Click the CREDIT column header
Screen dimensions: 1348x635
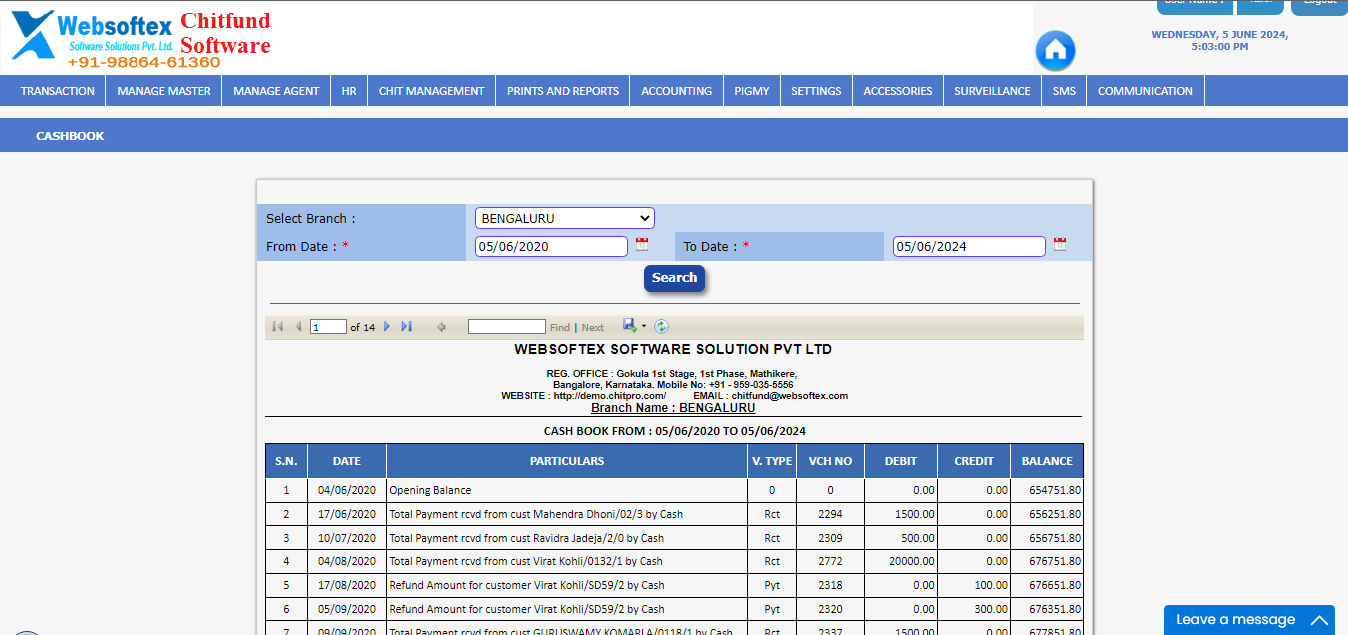(974, 461)
